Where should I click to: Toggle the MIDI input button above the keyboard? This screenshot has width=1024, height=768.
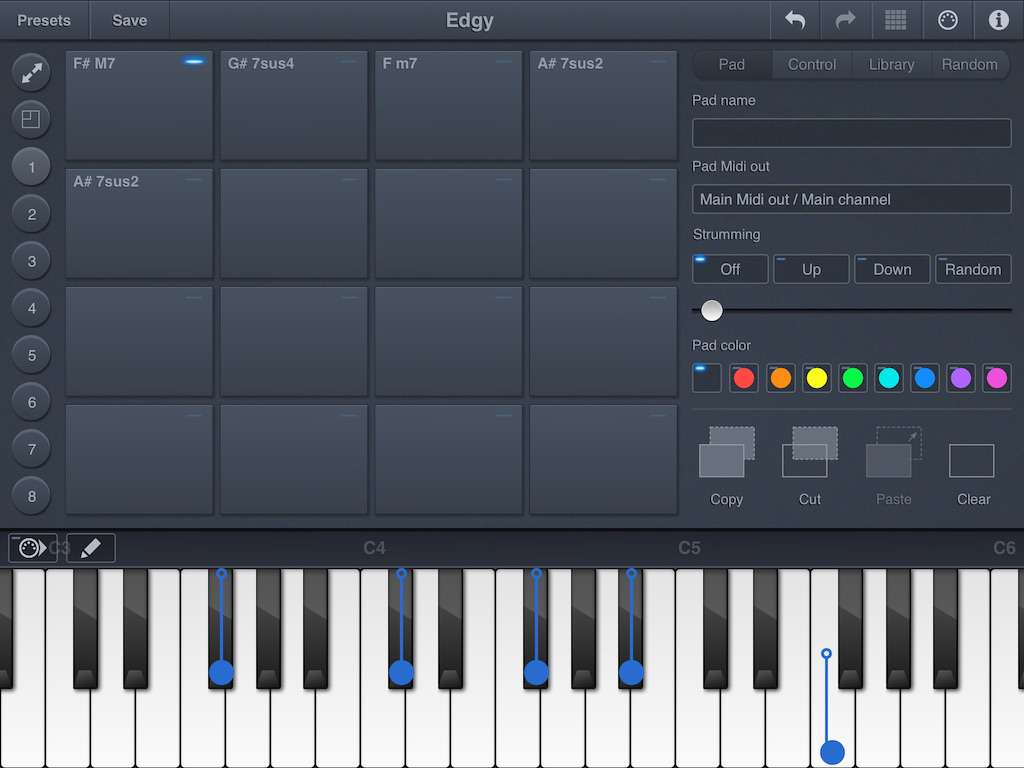click(30, 547)
